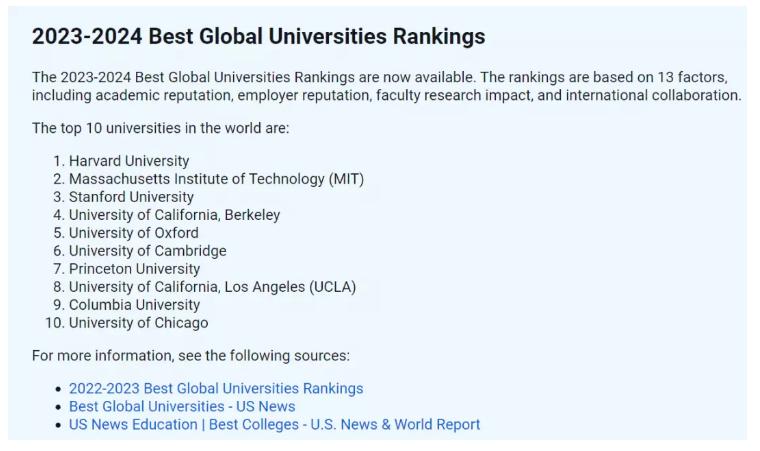The height and width of the screenshot is (451, 760).
Task: Click the (UCLA) abbreviation in the list
Action: (332, 287)
